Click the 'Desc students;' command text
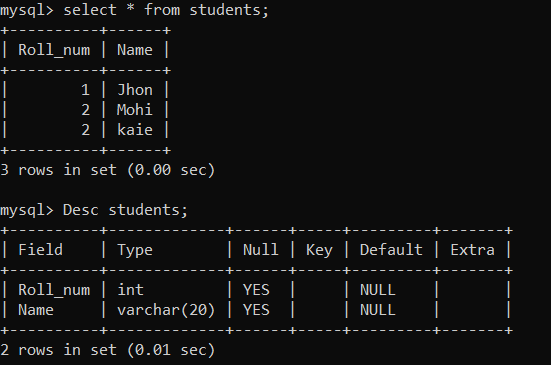 click(125, 210)
